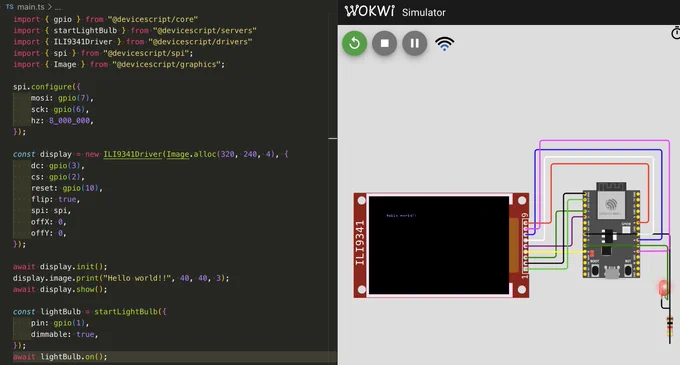Click the 'await display.init();' line
Viewport: 680px width, 365px height.
(60, 267)
